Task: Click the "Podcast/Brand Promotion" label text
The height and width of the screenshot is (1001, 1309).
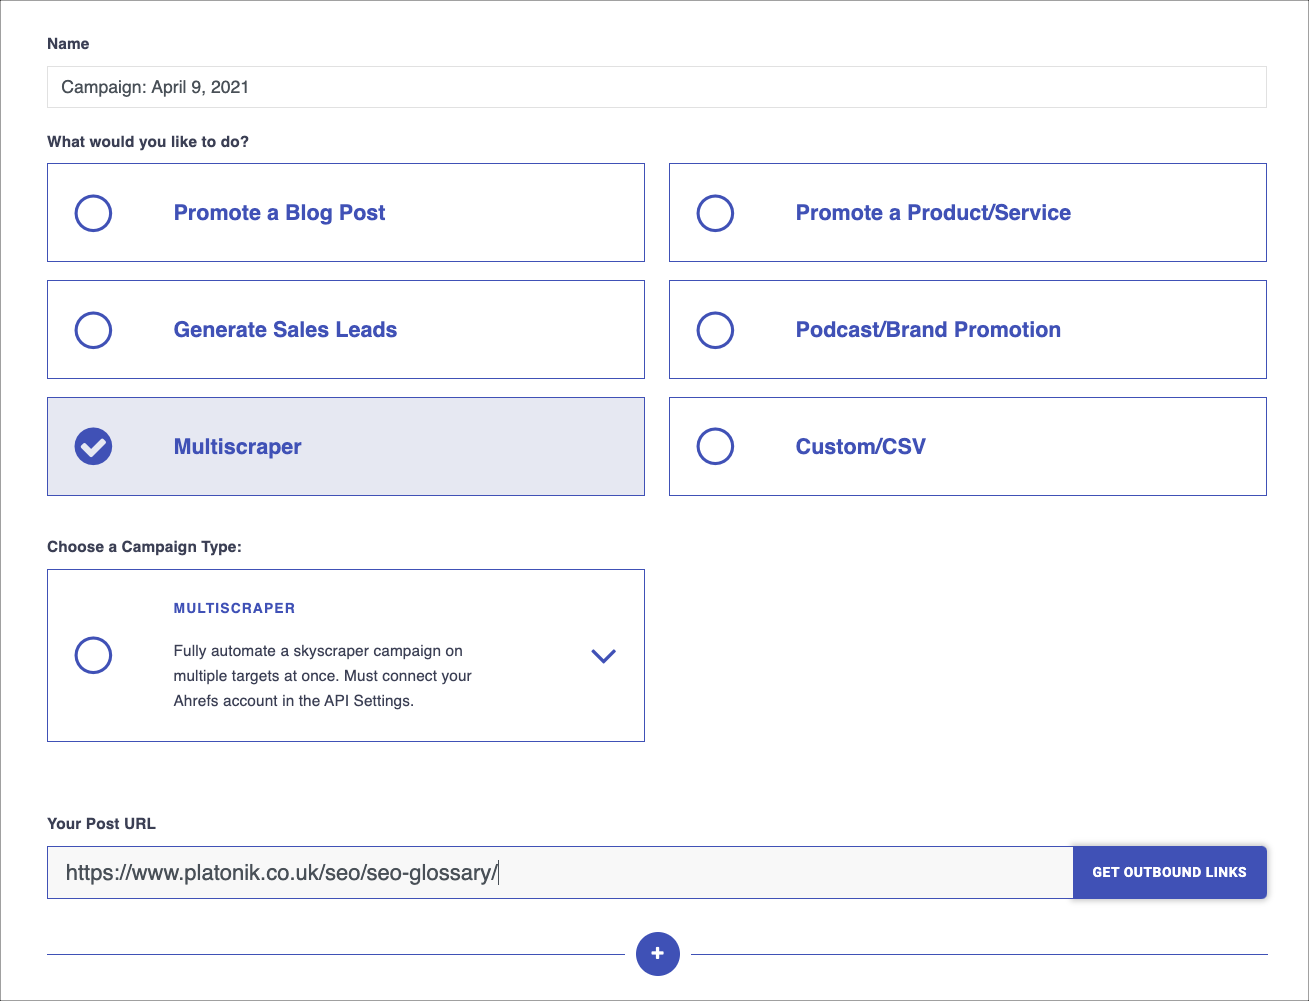Action: 928,330
